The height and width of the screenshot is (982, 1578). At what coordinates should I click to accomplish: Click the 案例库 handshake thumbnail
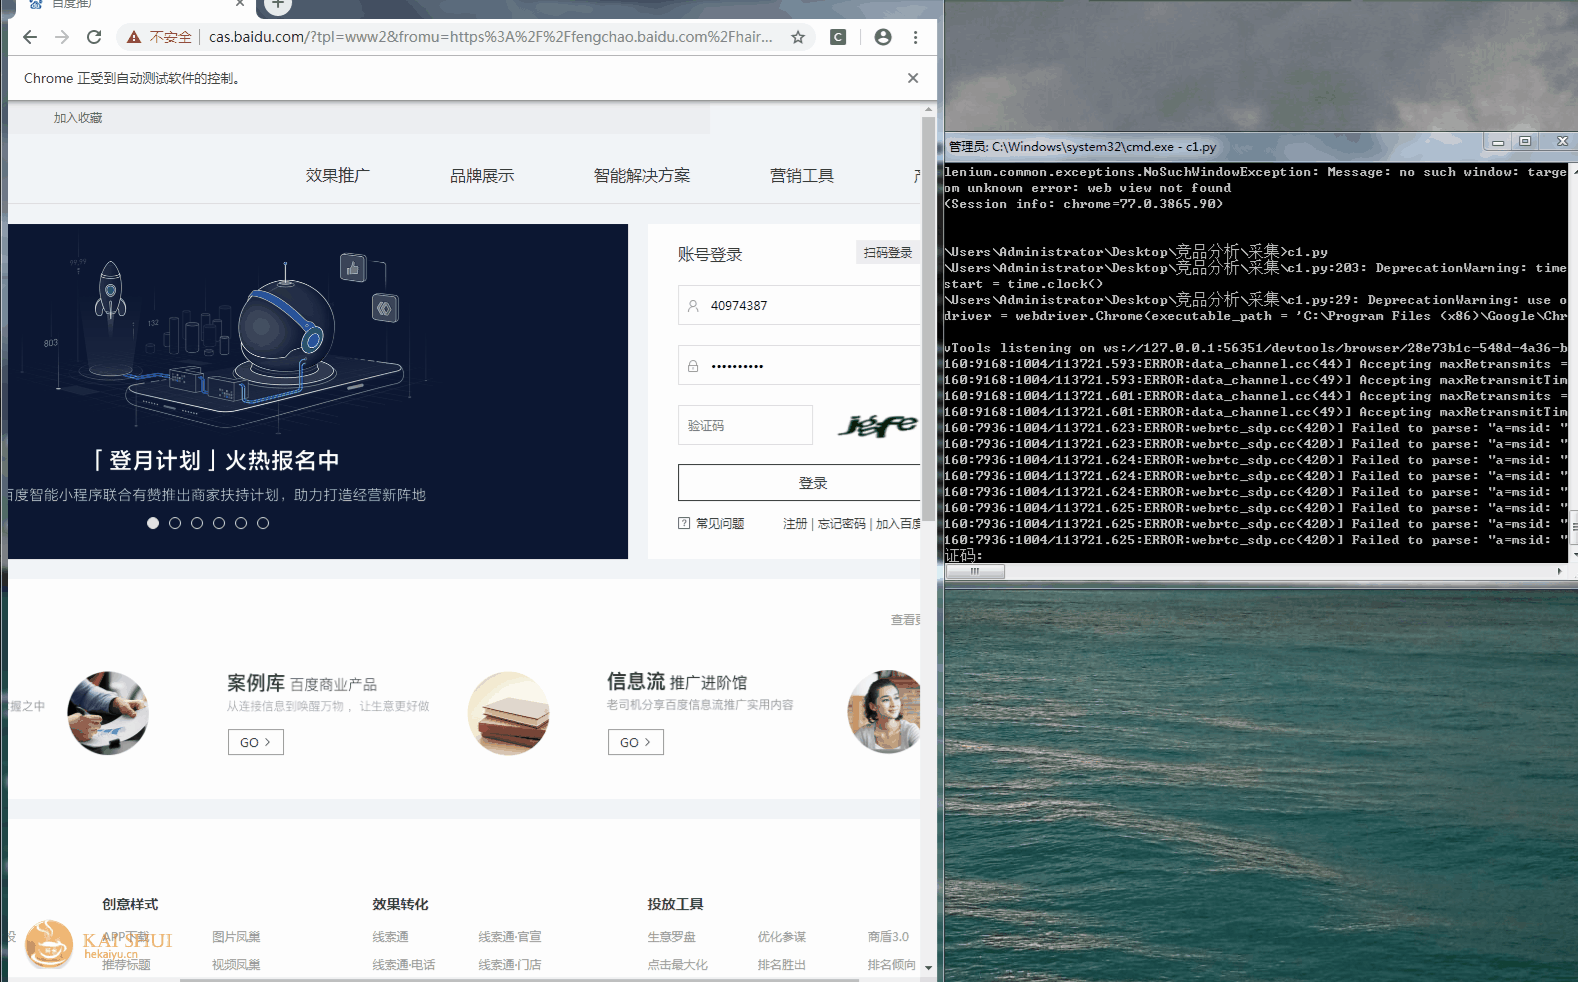click(x=108, y=713)
